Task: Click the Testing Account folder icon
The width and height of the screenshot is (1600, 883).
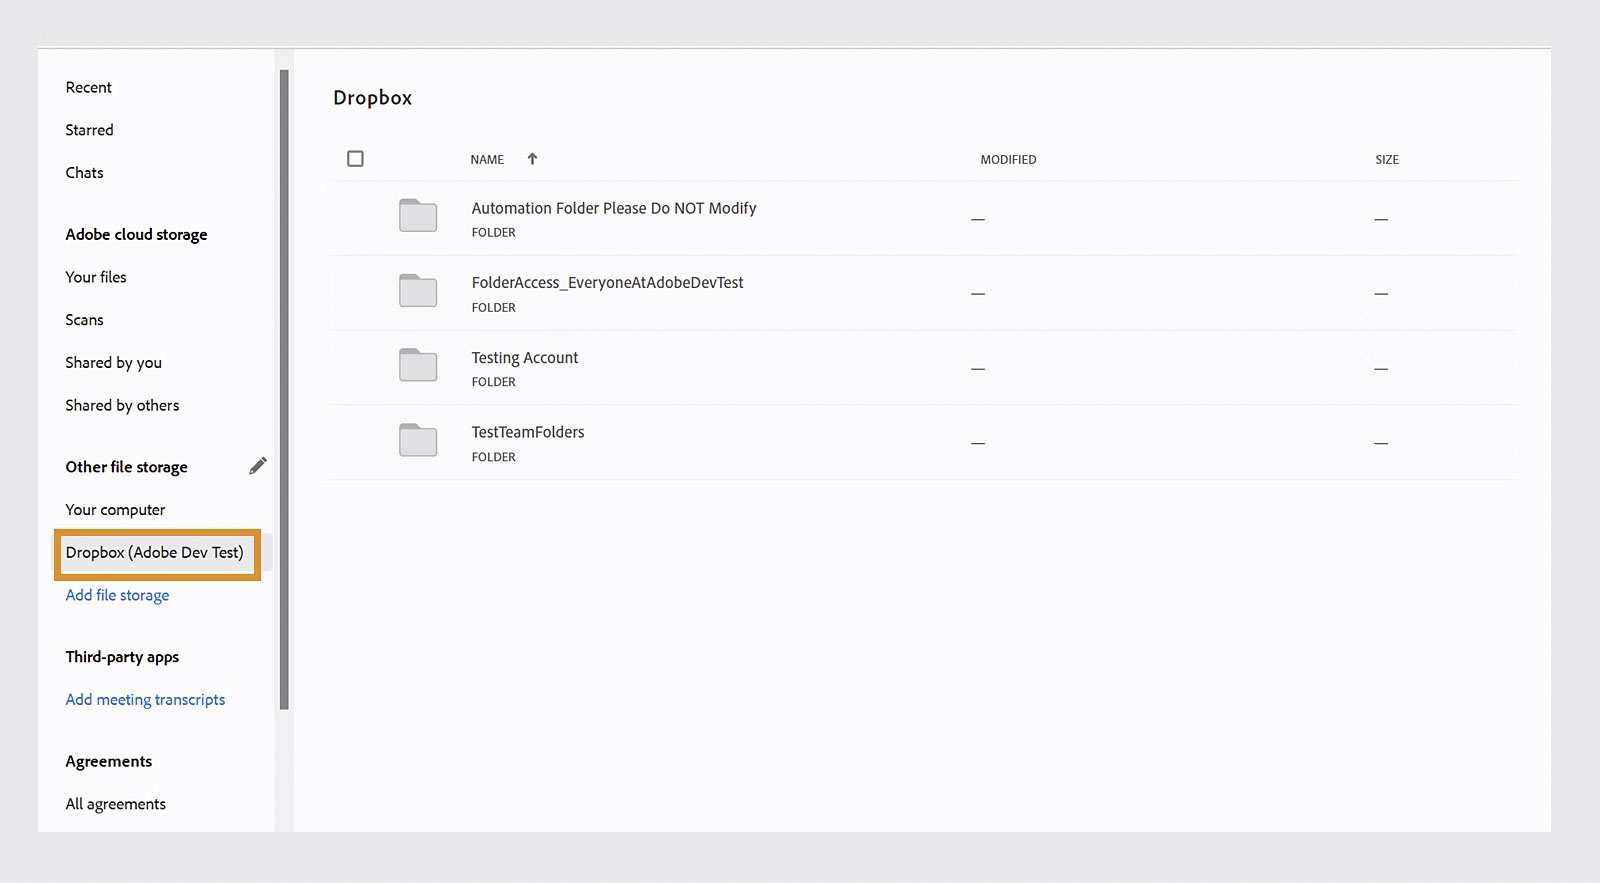Action: [418, 366]
